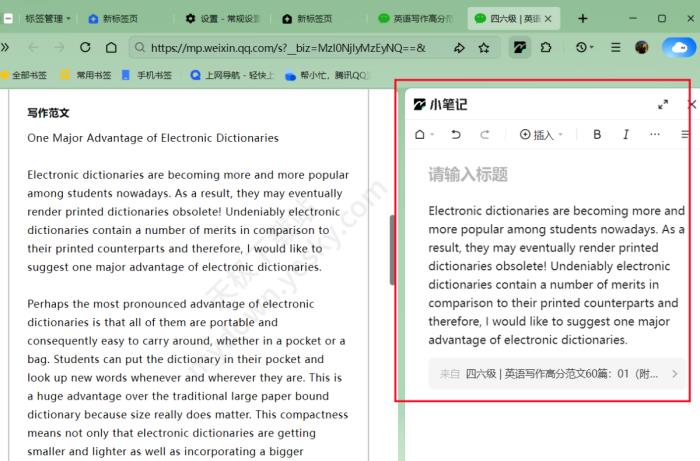This screenshot has height=461, width=700.
Task: Open the note home icon dropdown
Action: point(424,135)
